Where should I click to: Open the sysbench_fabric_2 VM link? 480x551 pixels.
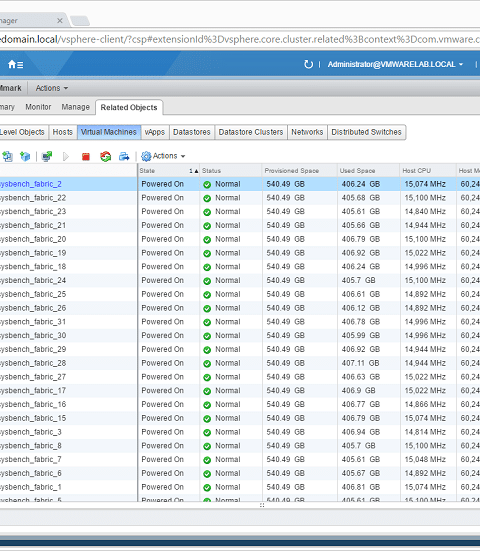(31, 184)
